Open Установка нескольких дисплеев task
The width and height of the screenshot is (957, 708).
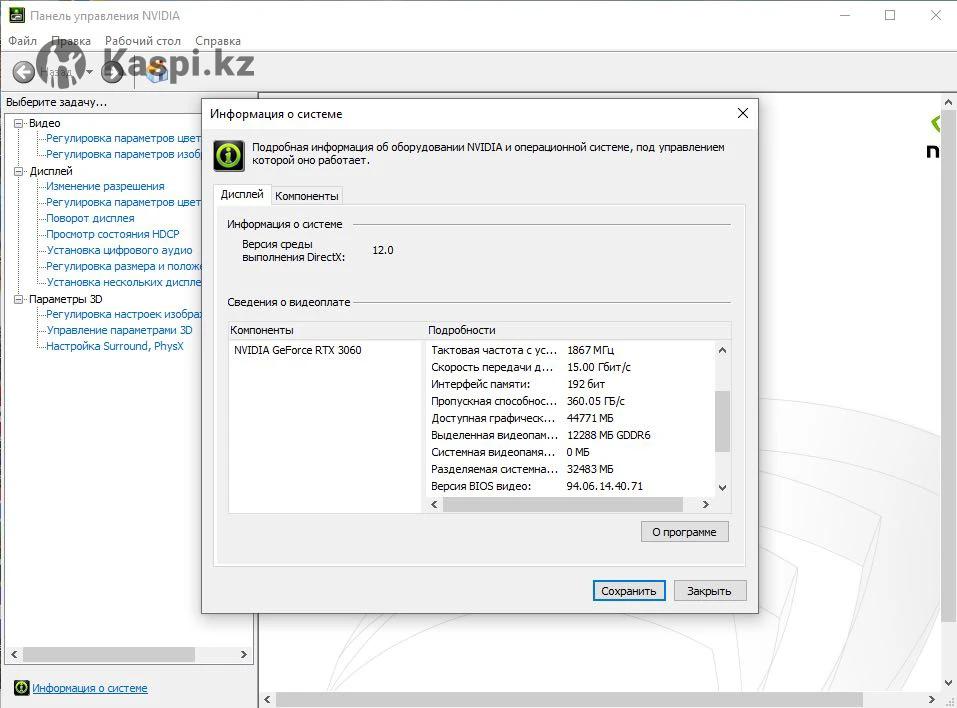(123, 282)
